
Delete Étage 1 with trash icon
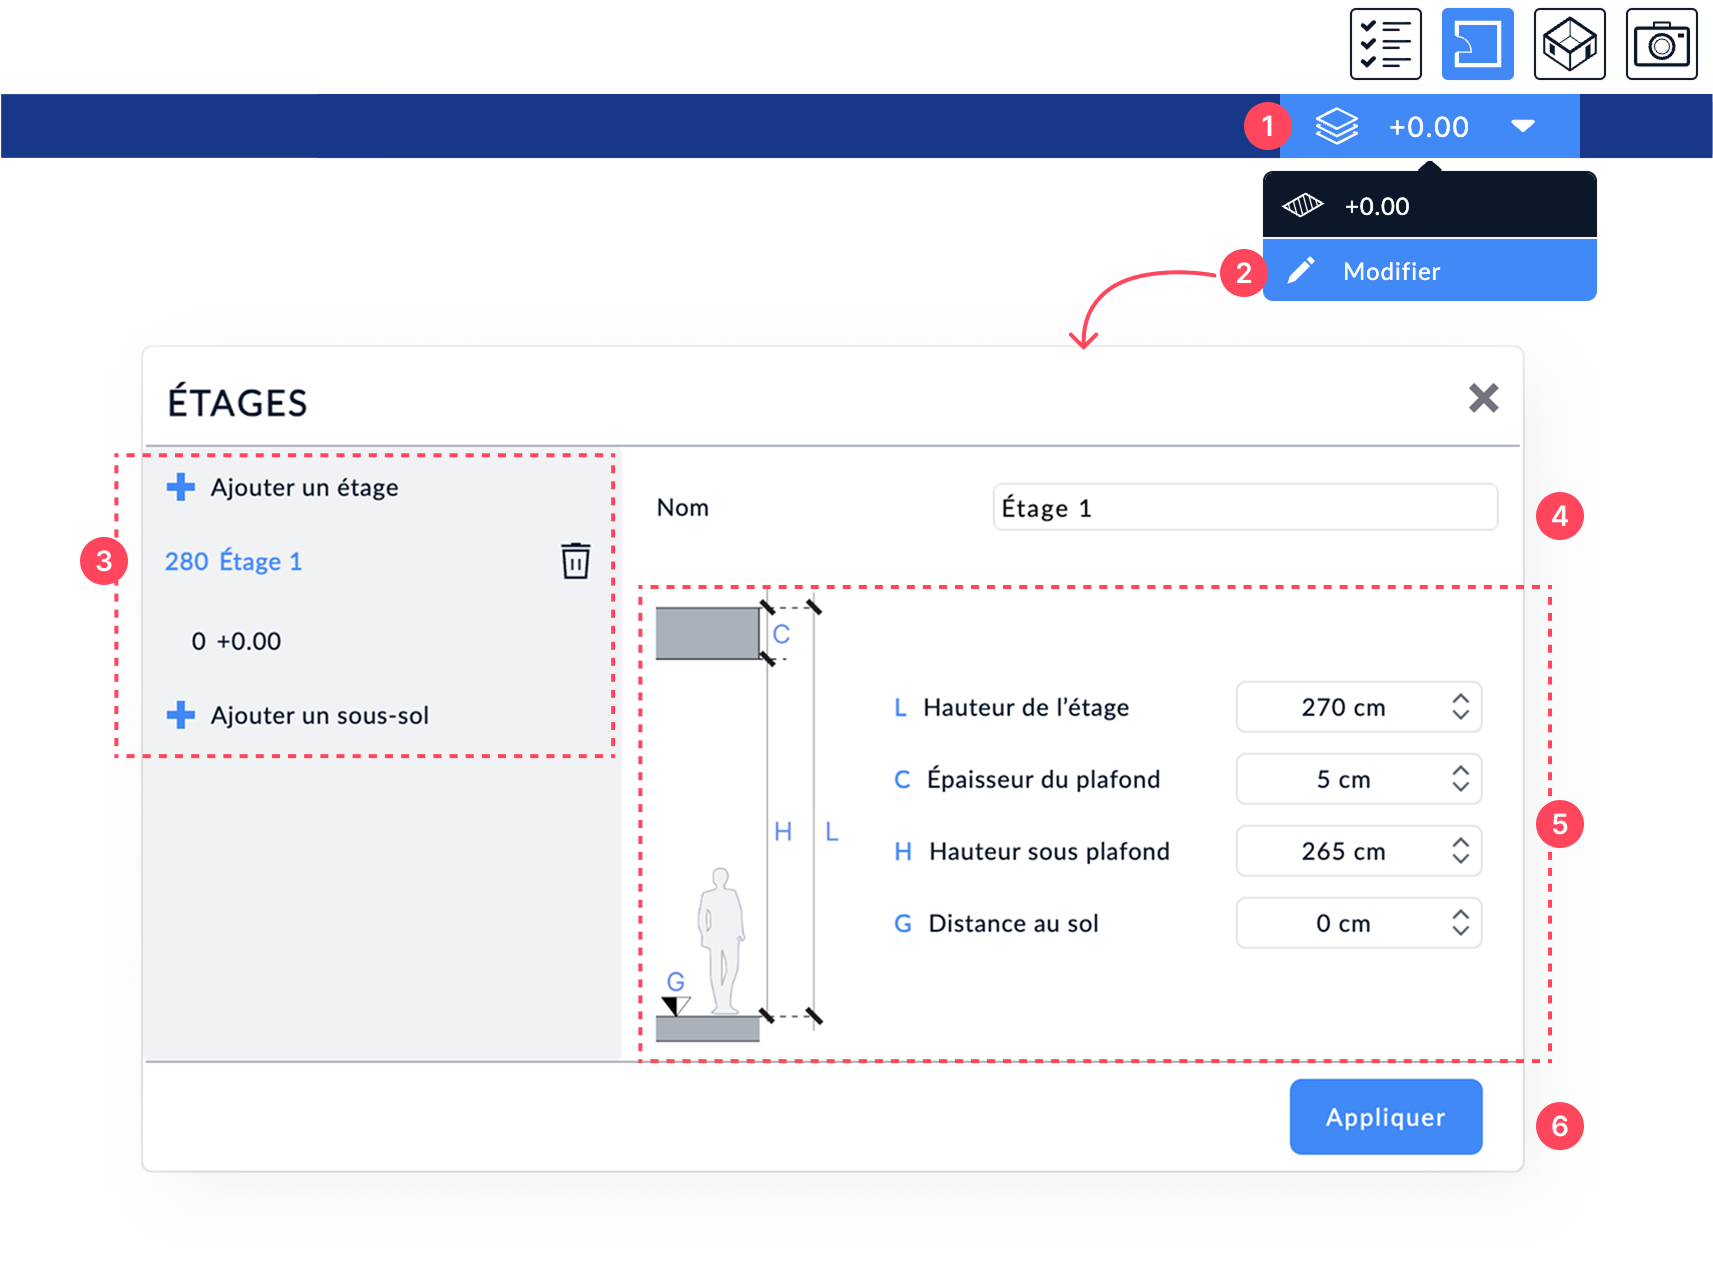(575, 561)
